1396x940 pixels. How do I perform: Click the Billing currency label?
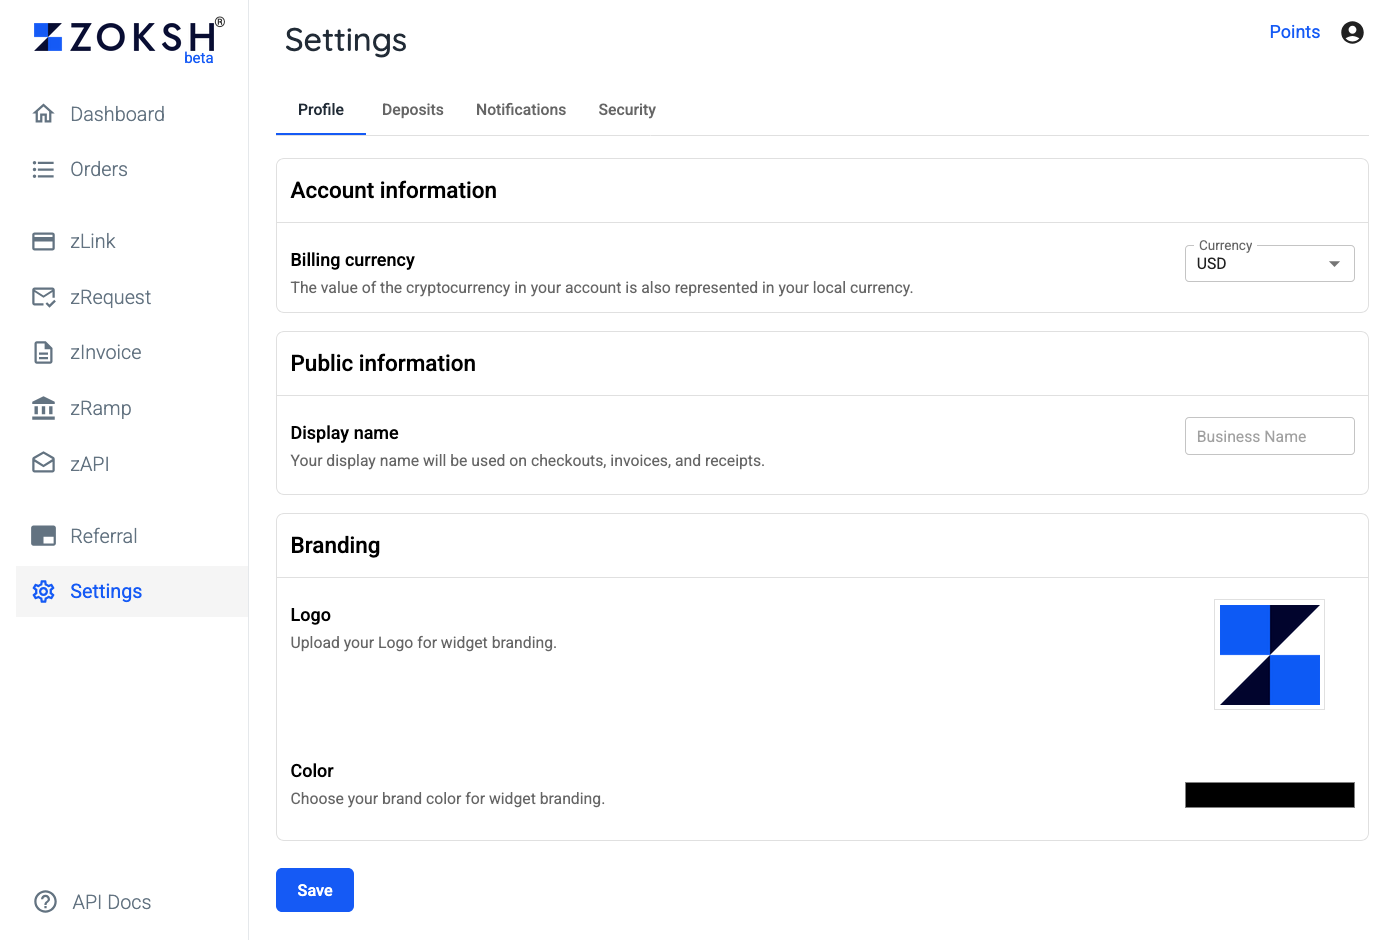(x=352, y=260)
